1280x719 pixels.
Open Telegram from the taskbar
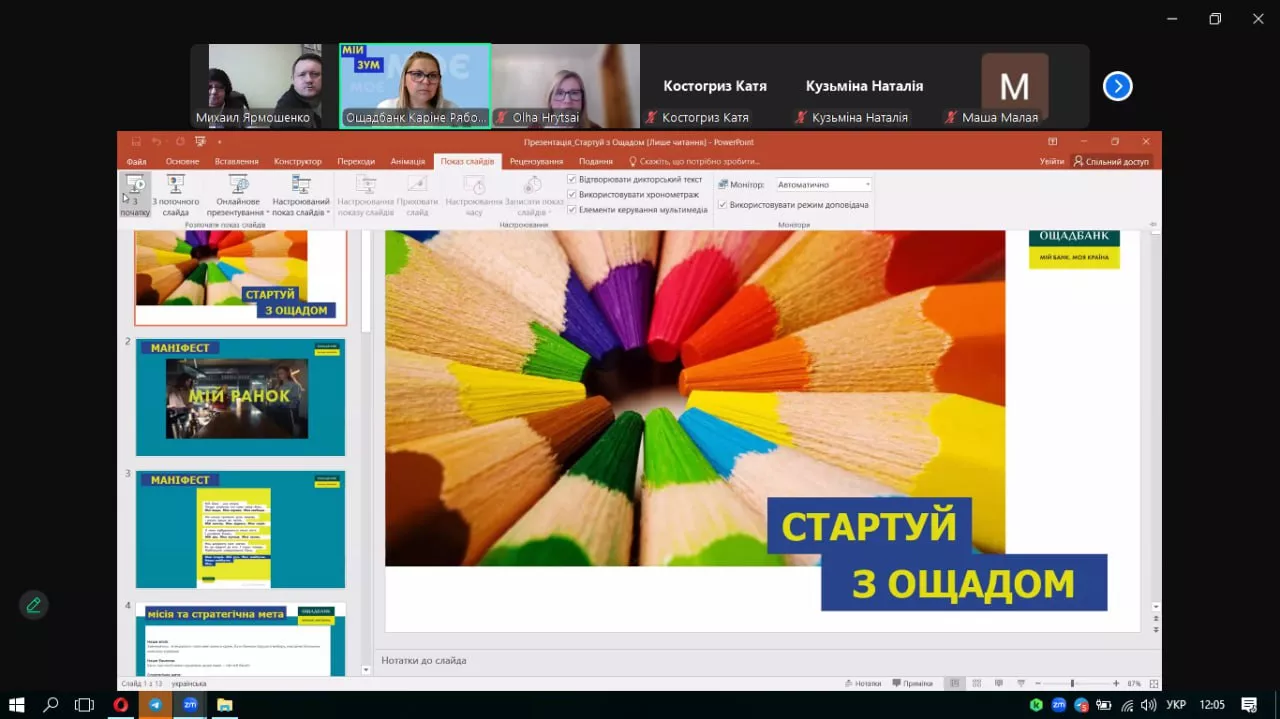point(155,705)
